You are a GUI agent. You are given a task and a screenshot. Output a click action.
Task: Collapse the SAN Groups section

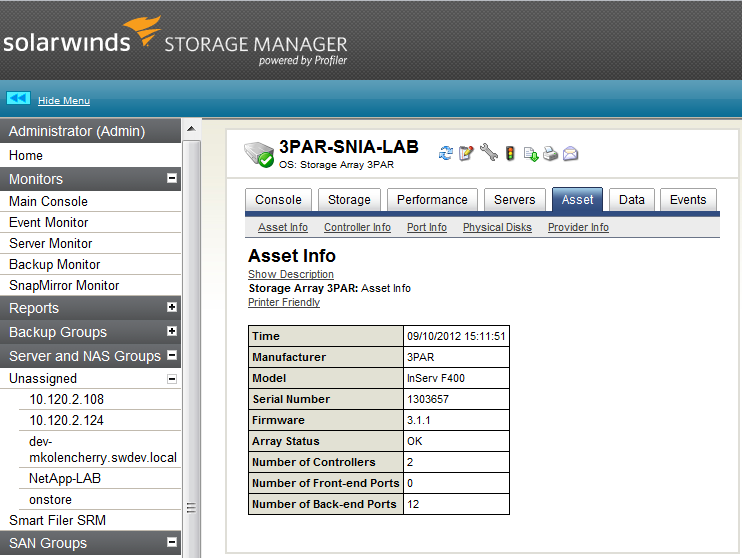172,542
